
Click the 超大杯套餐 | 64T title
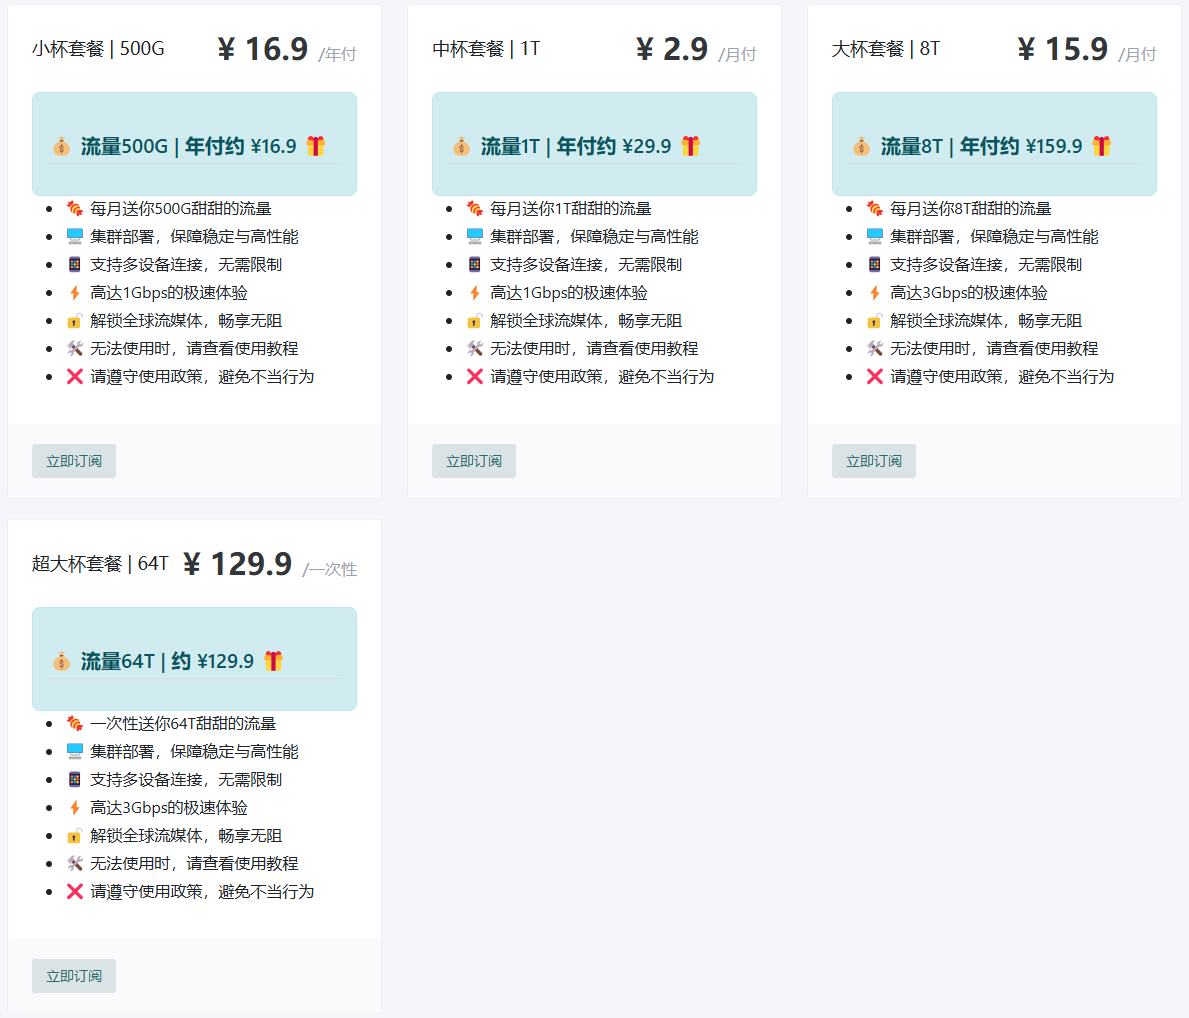100,564
